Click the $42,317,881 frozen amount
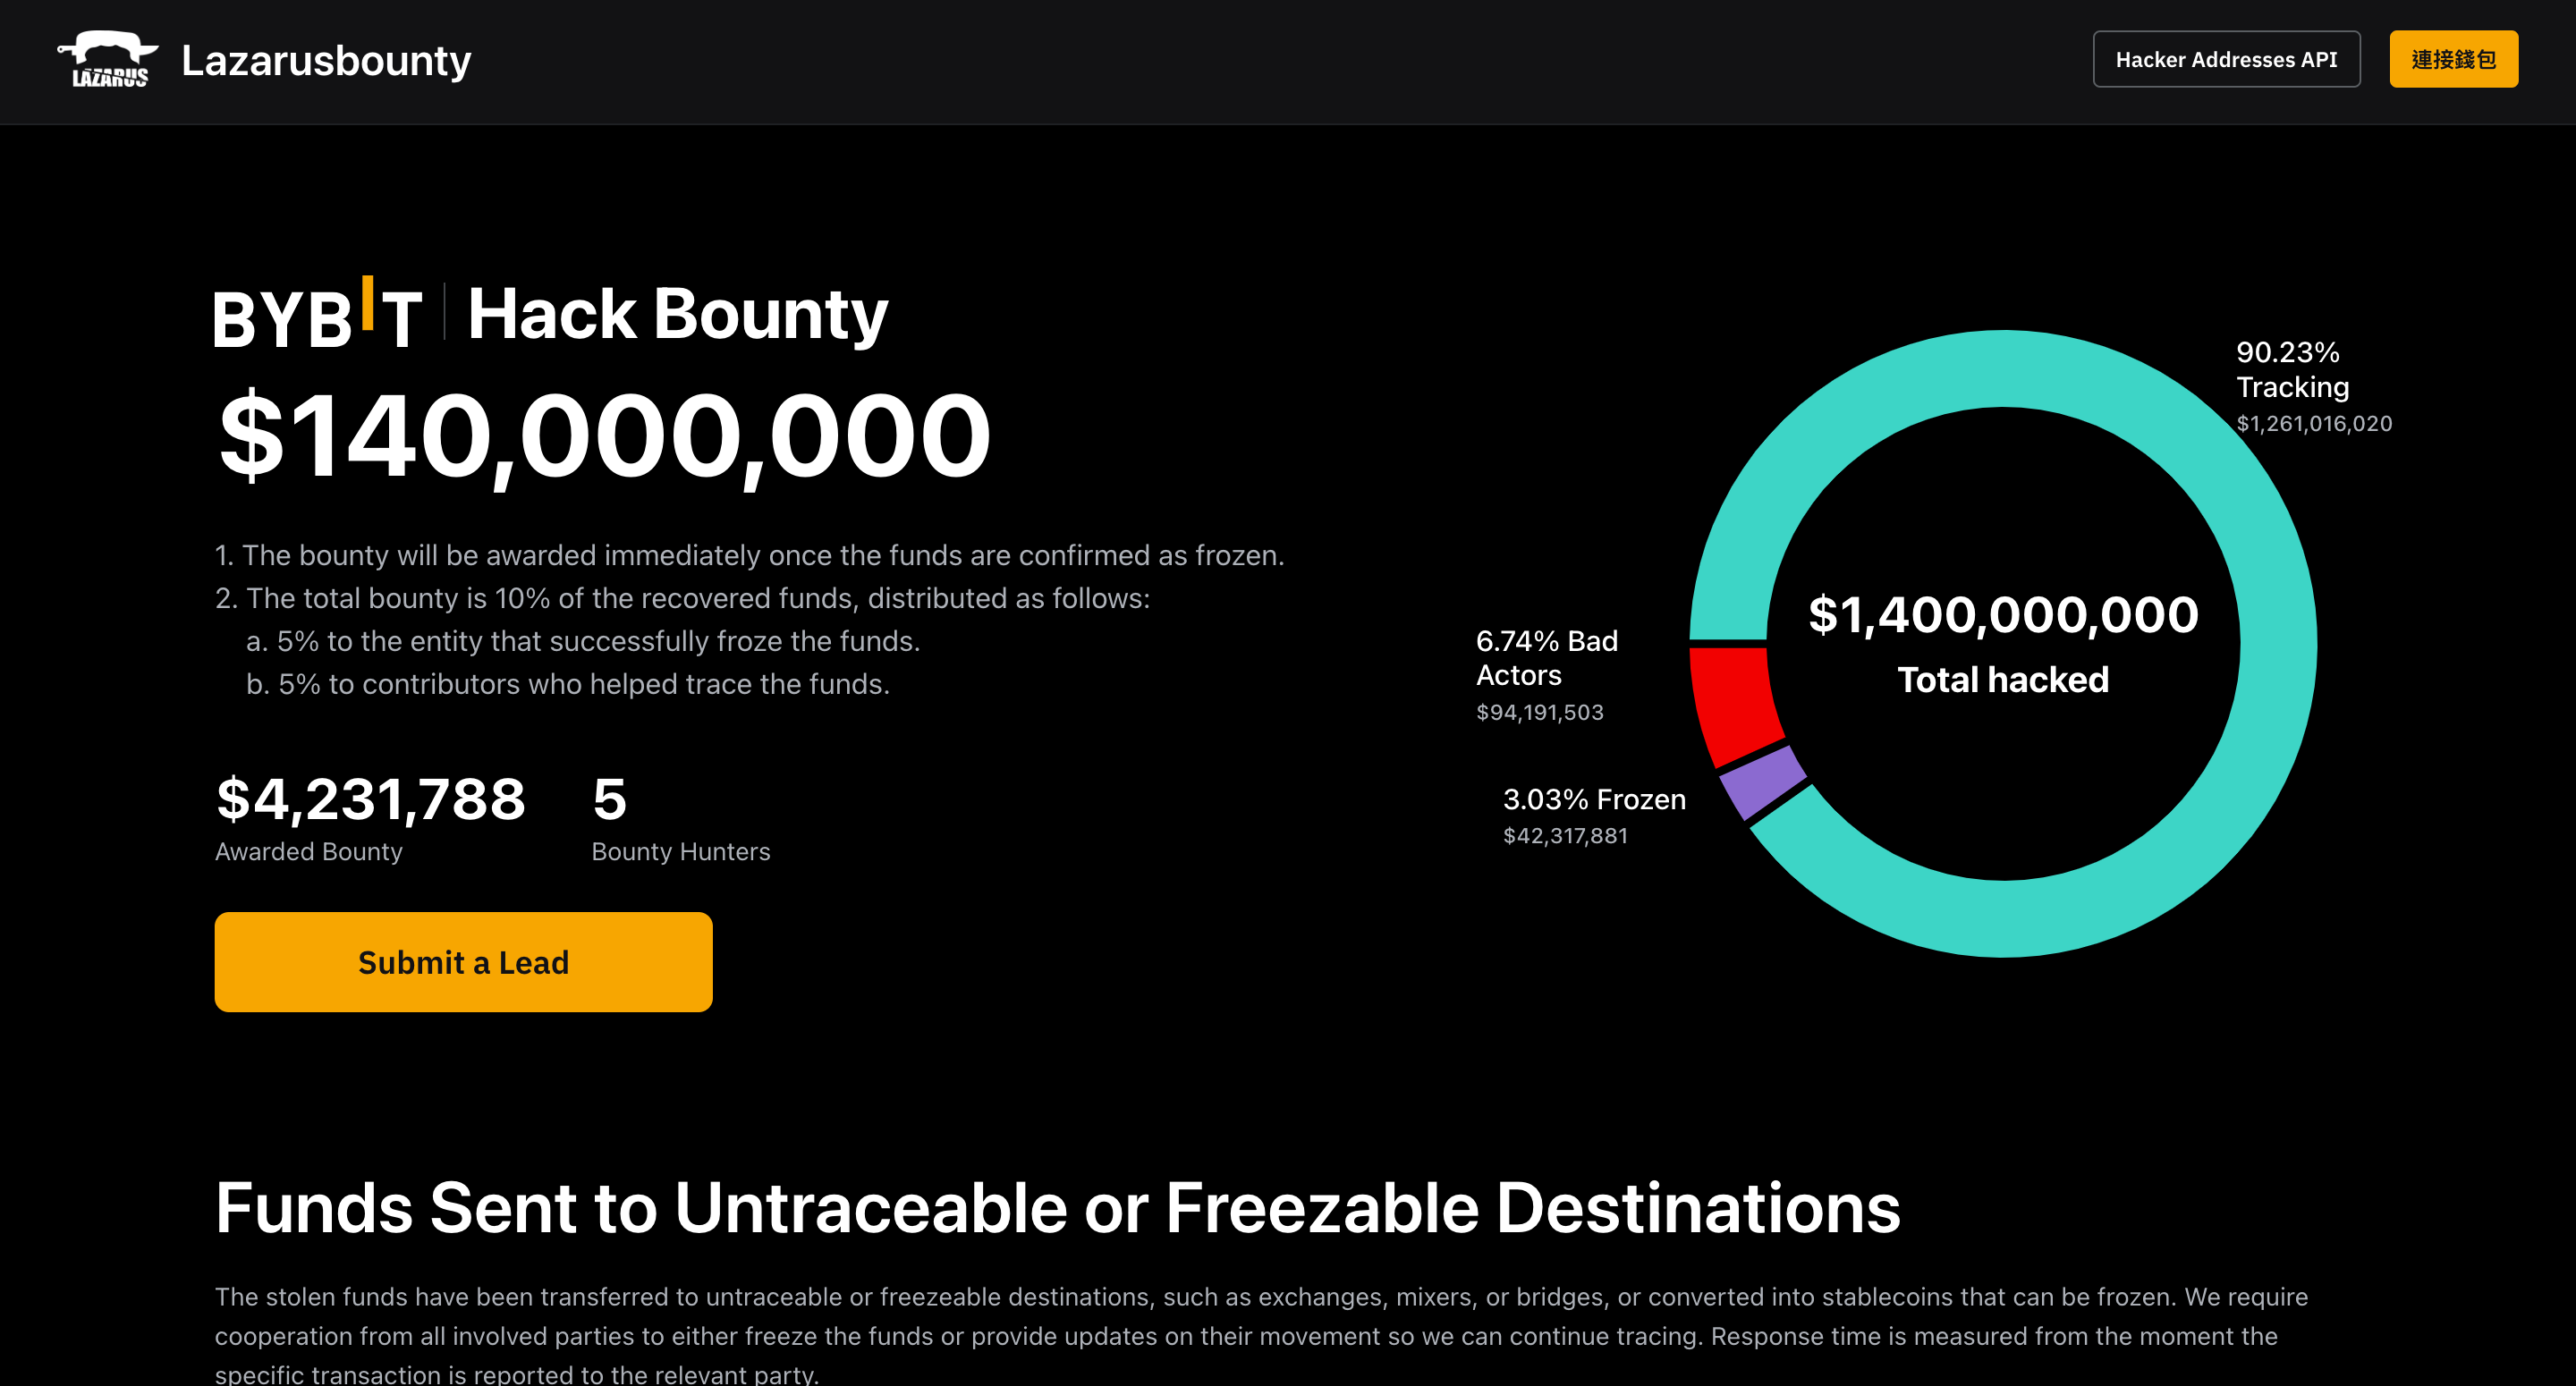The height and width of the screenshot is (1386, 2576). coord(1565,835)
